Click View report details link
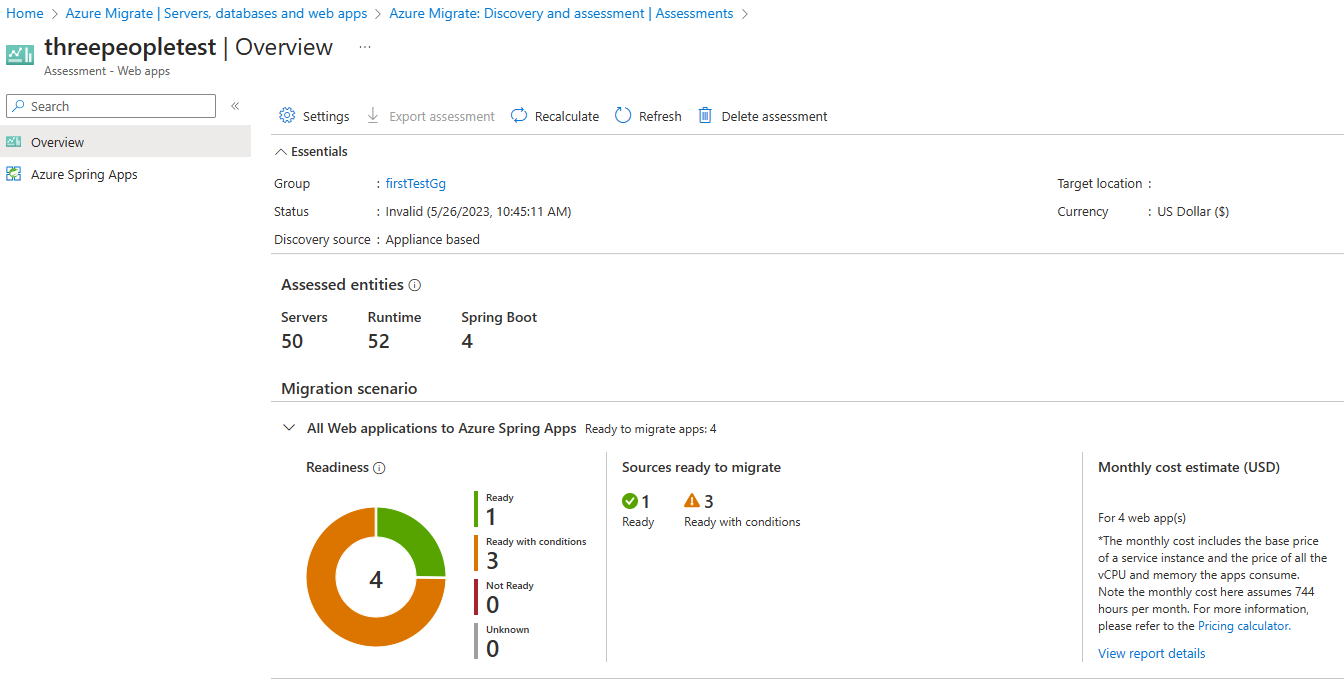Screen dimensions: 1344x693 coord(1151,653)
